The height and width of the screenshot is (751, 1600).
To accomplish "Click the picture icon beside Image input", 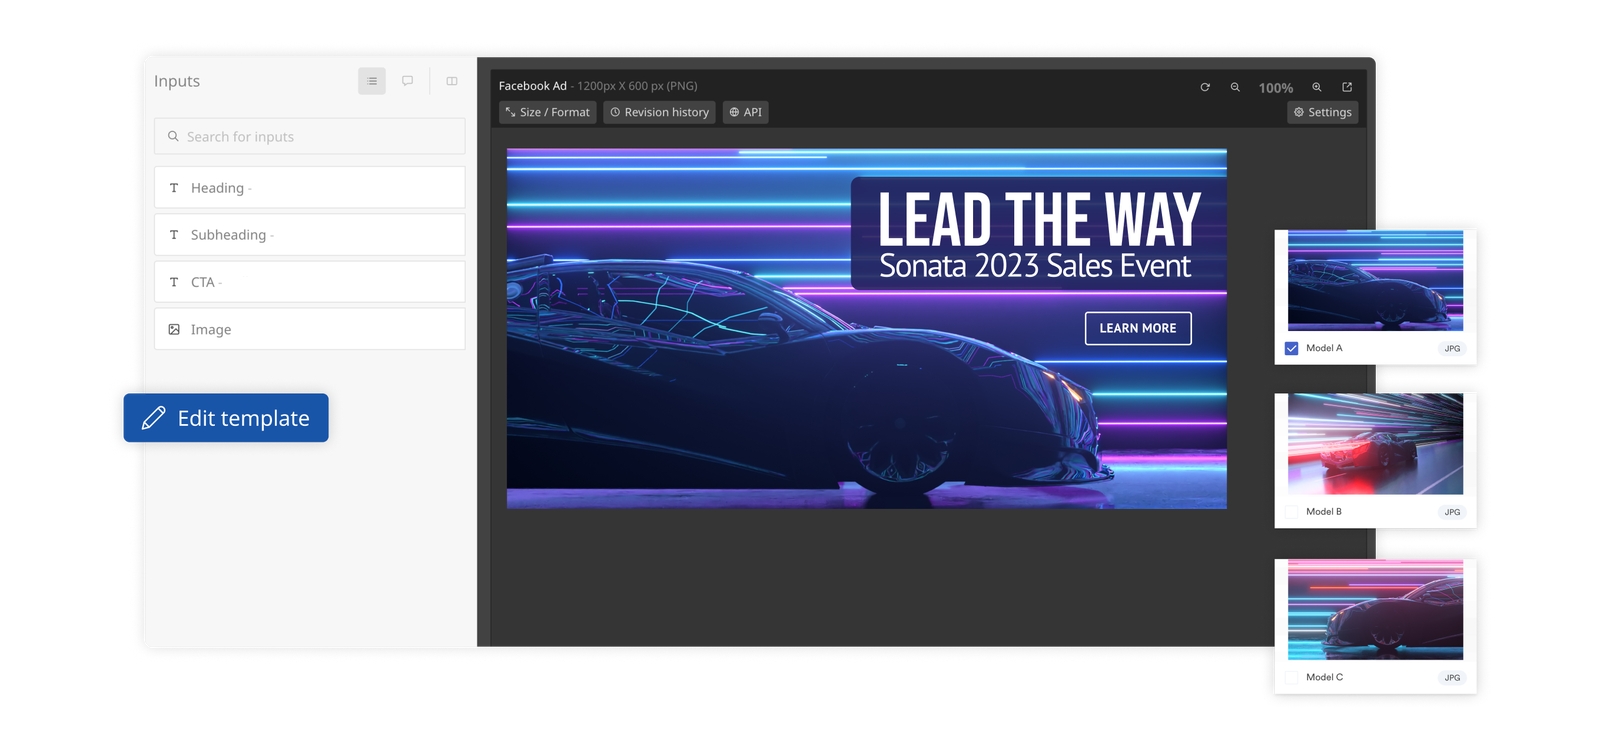I will (174, 329).
